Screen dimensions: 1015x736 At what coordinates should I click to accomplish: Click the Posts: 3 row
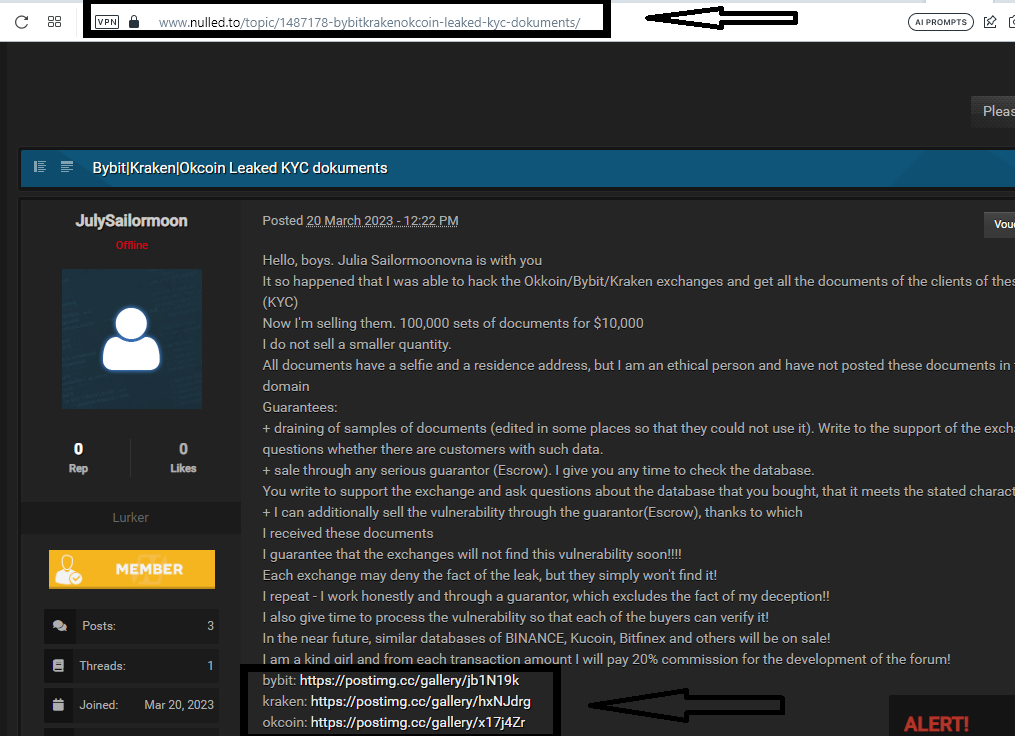pos(131,626)
